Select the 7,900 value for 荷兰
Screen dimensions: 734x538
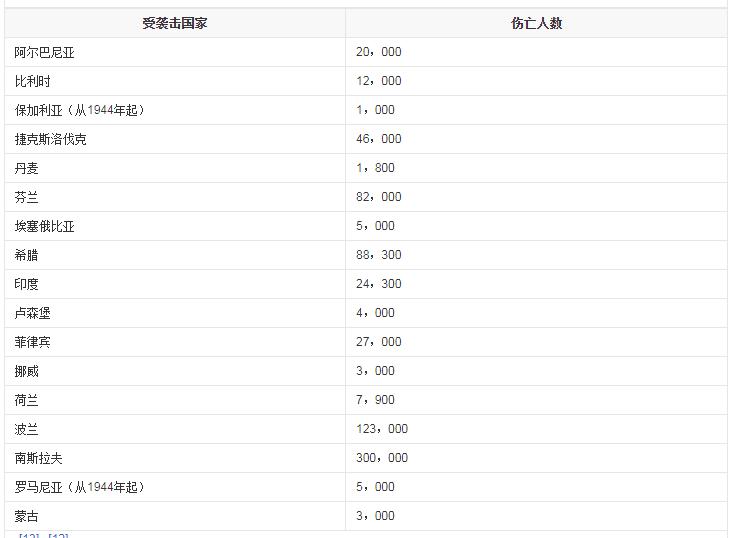click(x=375, y=400)
